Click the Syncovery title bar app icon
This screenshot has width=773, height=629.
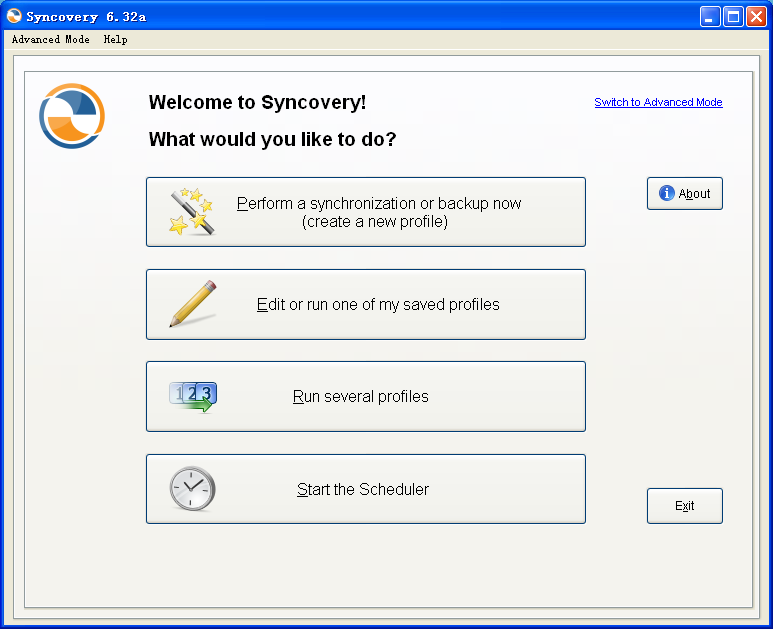point(14,16)
